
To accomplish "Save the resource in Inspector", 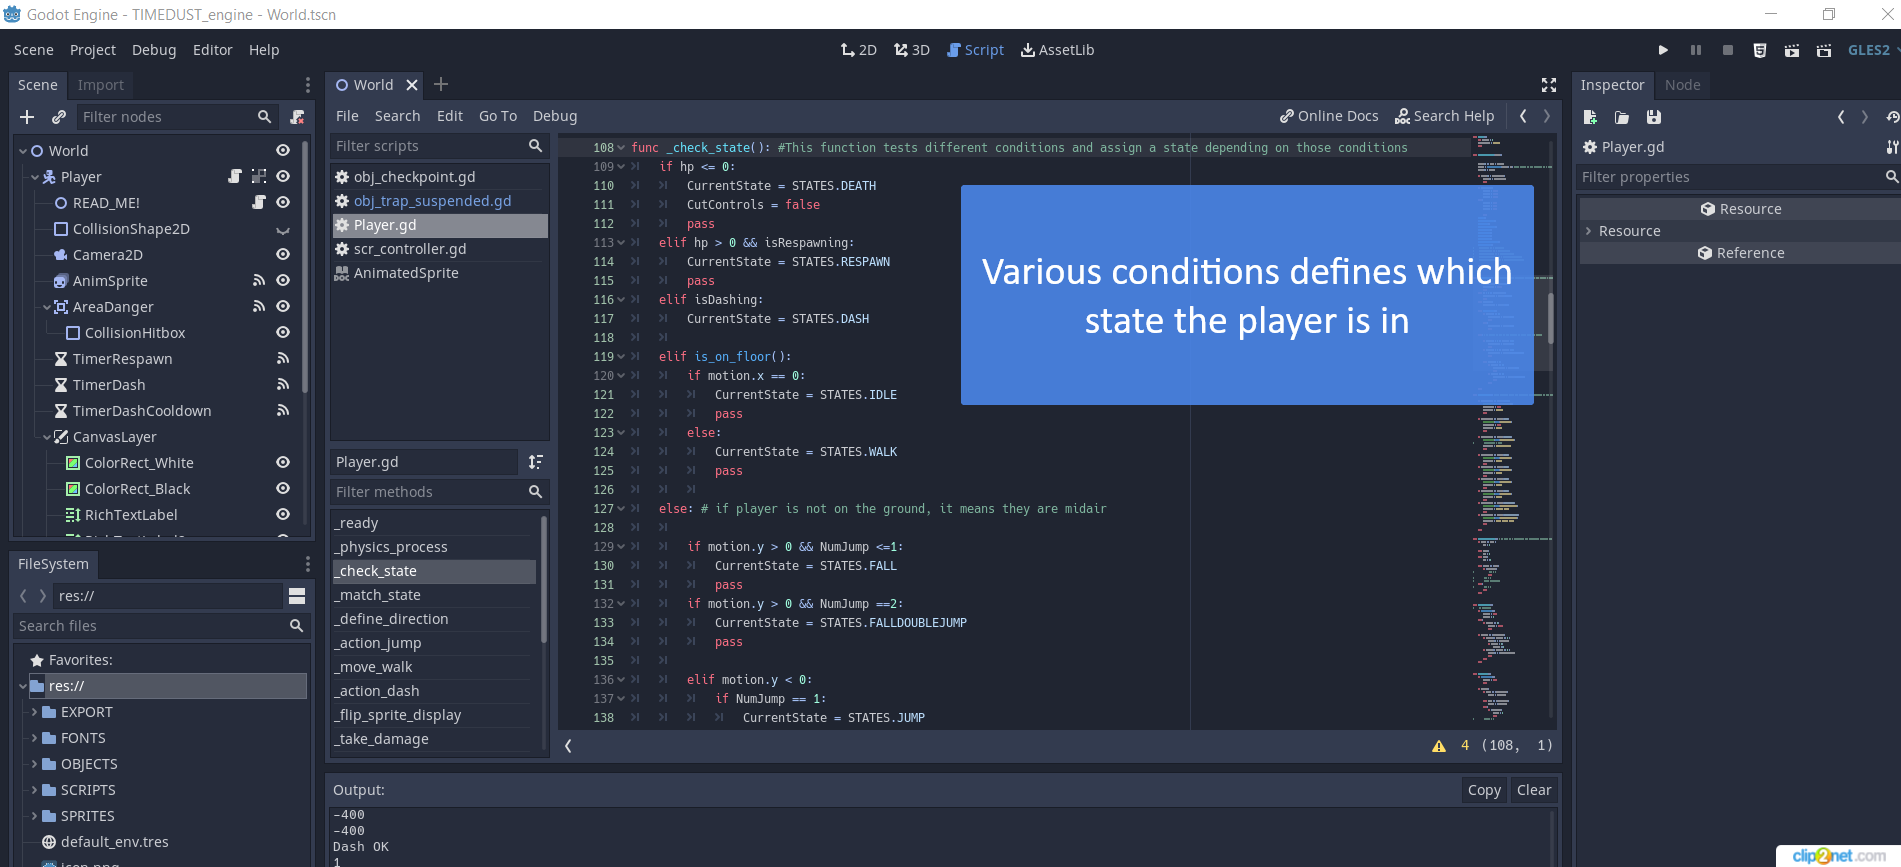I will pos(1654,117).
